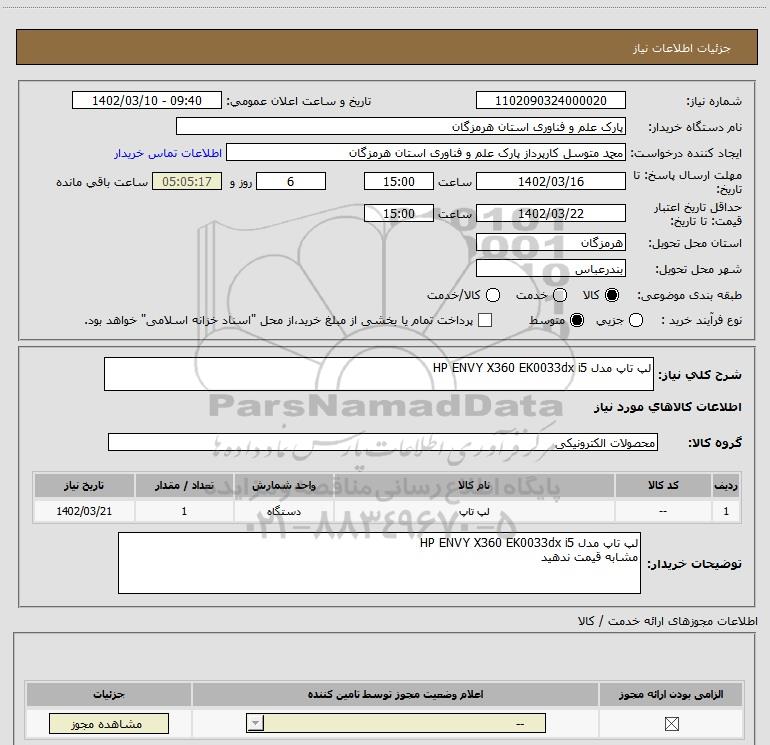Toggle the الزامی بودن ارائه مجوز checkbox

click(x=671, y=723)
